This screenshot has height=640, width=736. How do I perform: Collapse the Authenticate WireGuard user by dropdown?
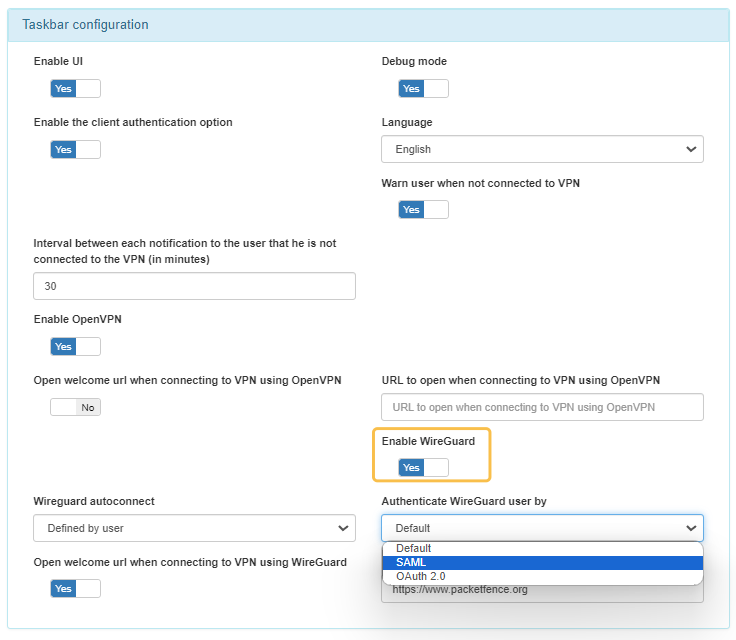coord(541,528)
